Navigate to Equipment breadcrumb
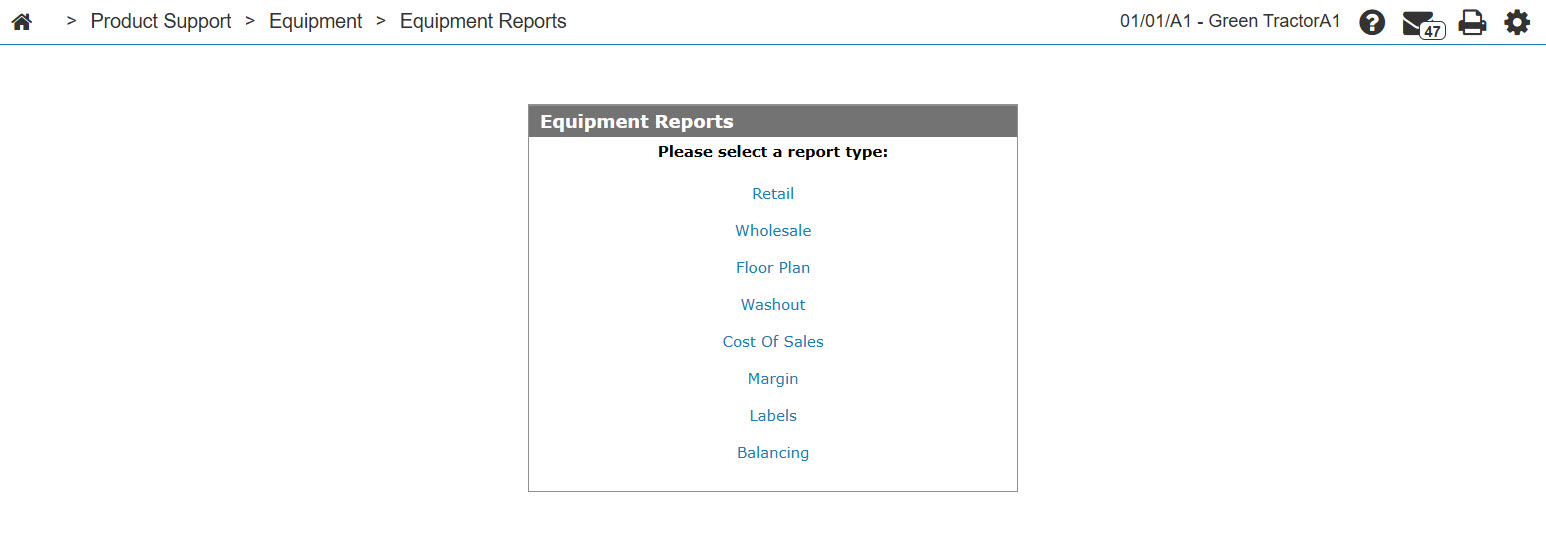This screenshot has width=1546, height=540. 316,21
